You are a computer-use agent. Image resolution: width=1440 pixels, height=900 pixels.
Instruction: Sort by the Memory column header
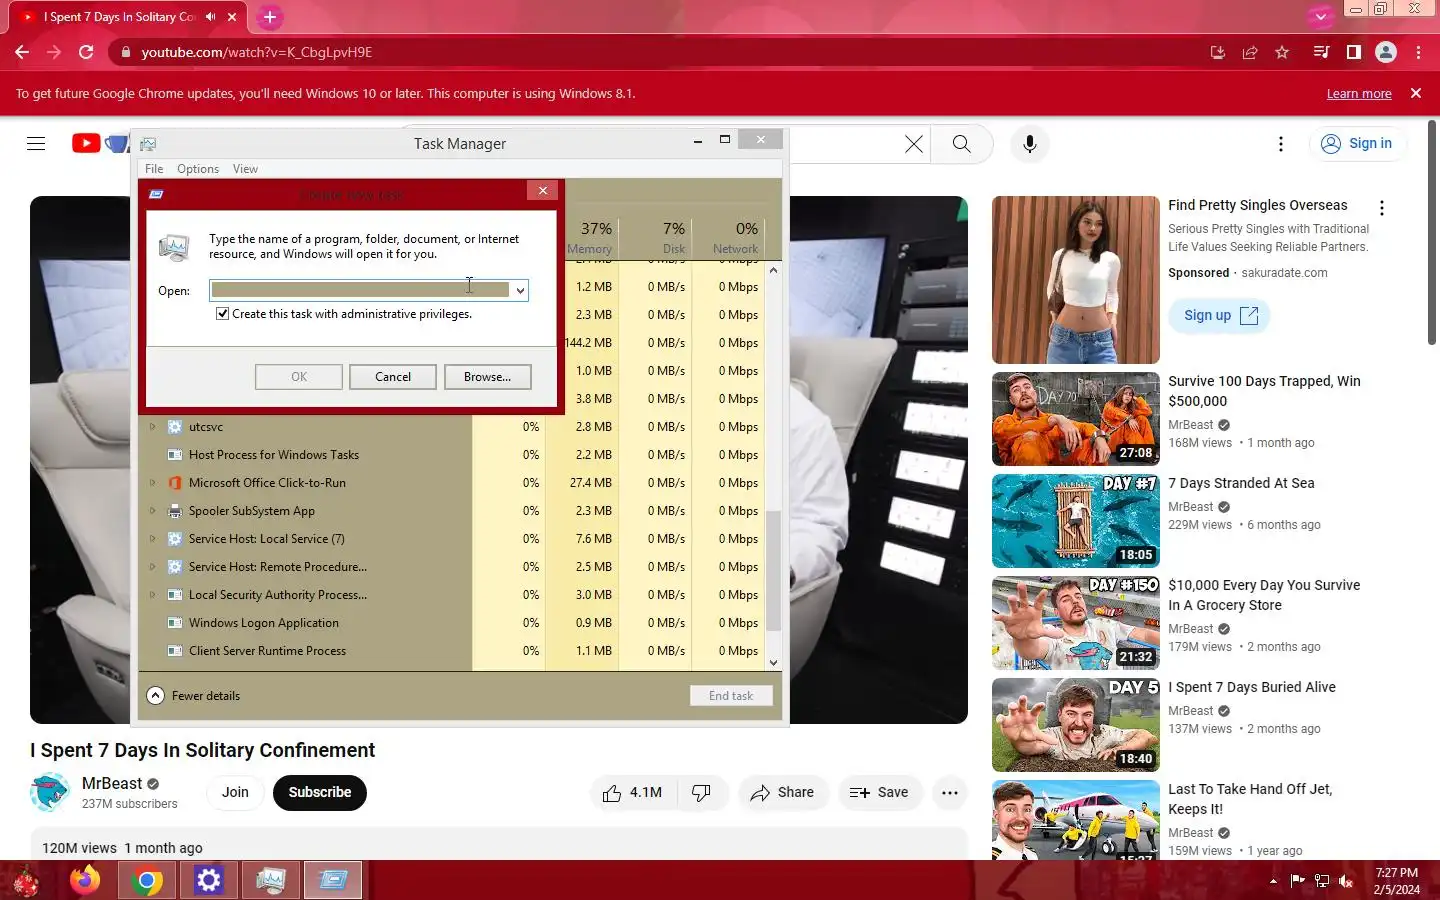pyautogui.click(x=590, y=238)
